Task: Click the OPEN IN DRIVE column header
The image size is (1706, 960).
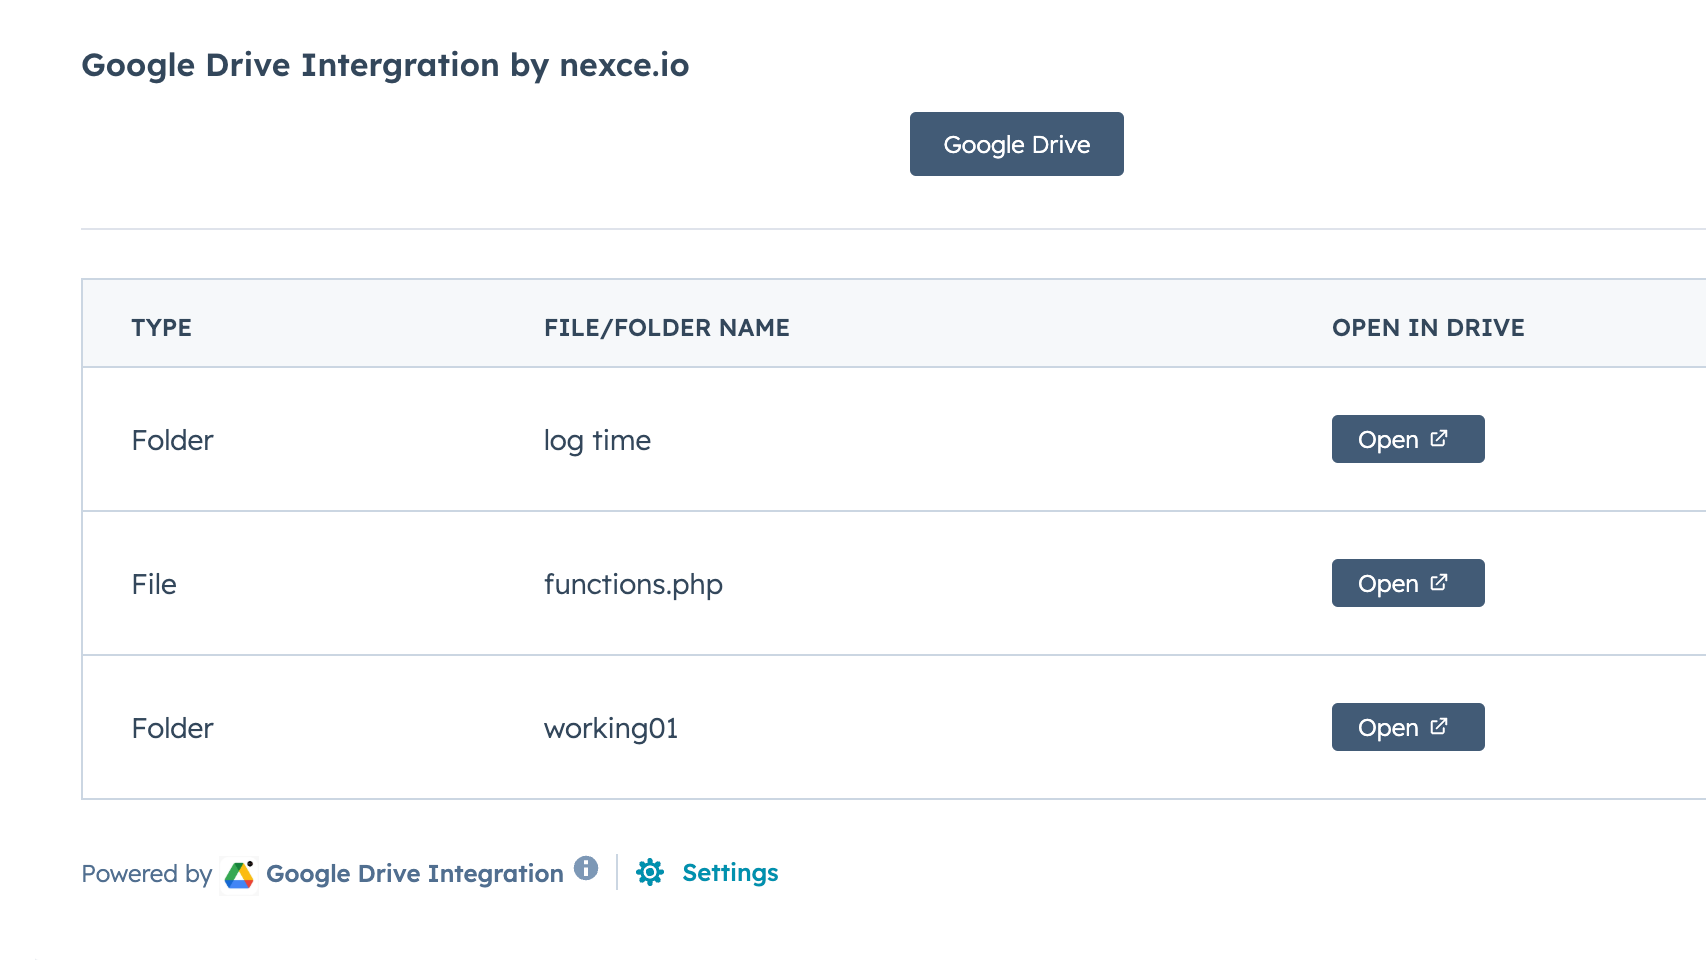Action: coord(1427,328)
